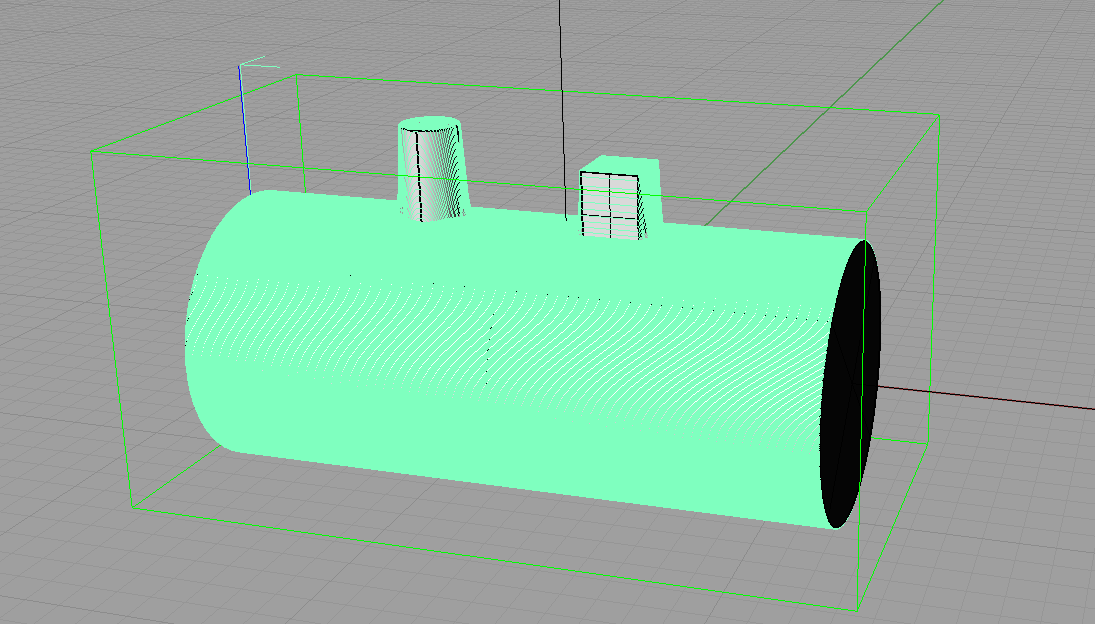Click the black circular end cap

pos(852,385)
